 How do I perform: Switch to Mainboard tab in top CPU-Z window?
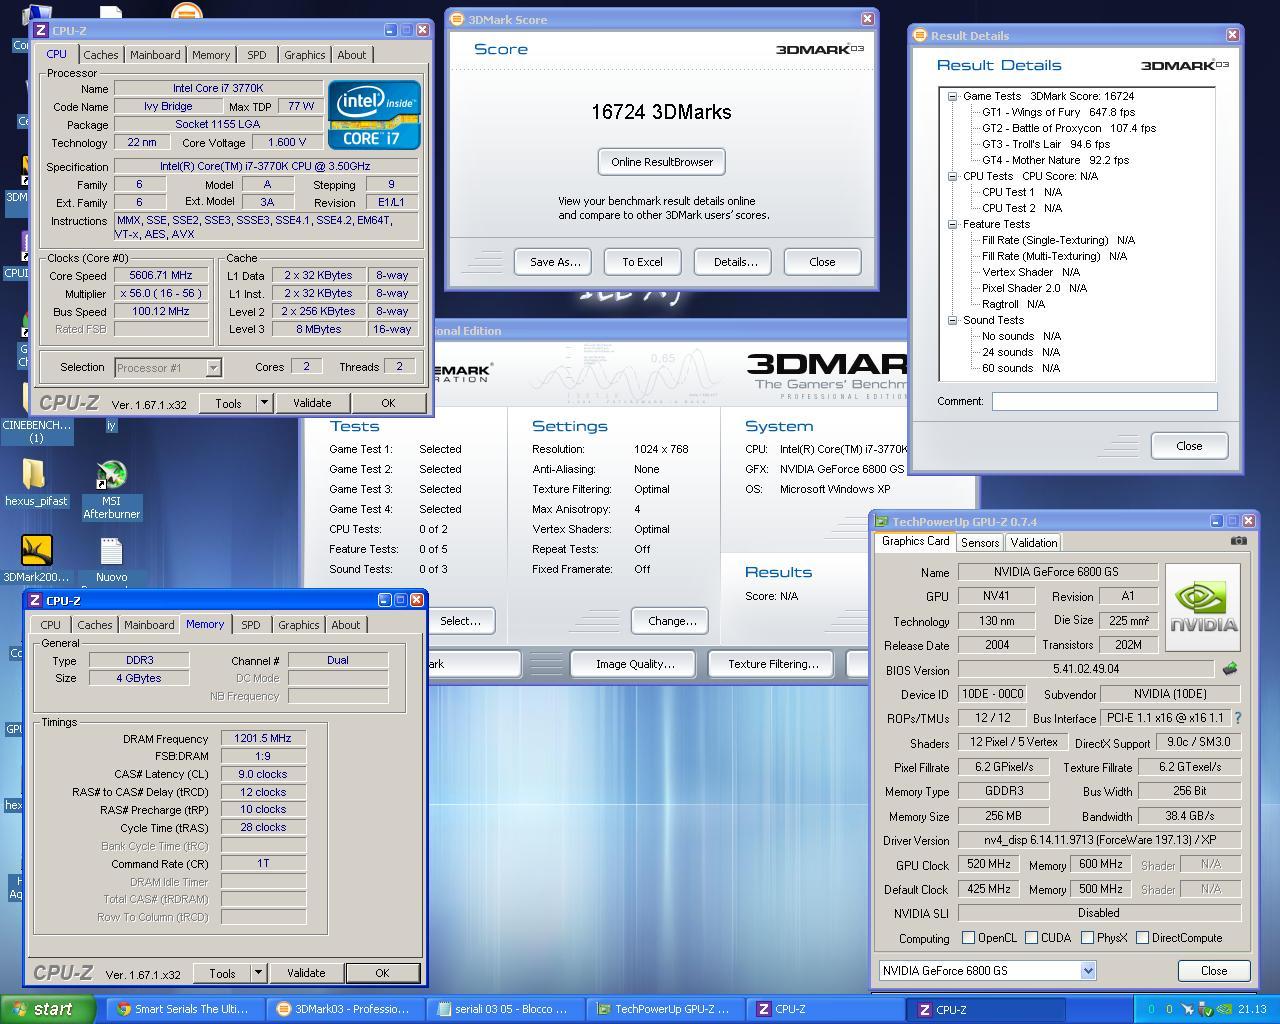click(x=155, y=55)
